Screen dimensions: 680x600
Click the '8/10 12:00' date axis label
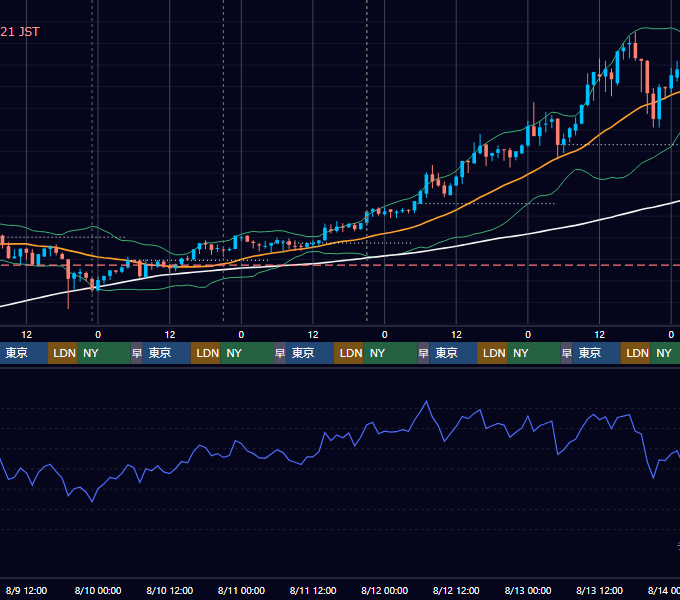tap(170, 590)
